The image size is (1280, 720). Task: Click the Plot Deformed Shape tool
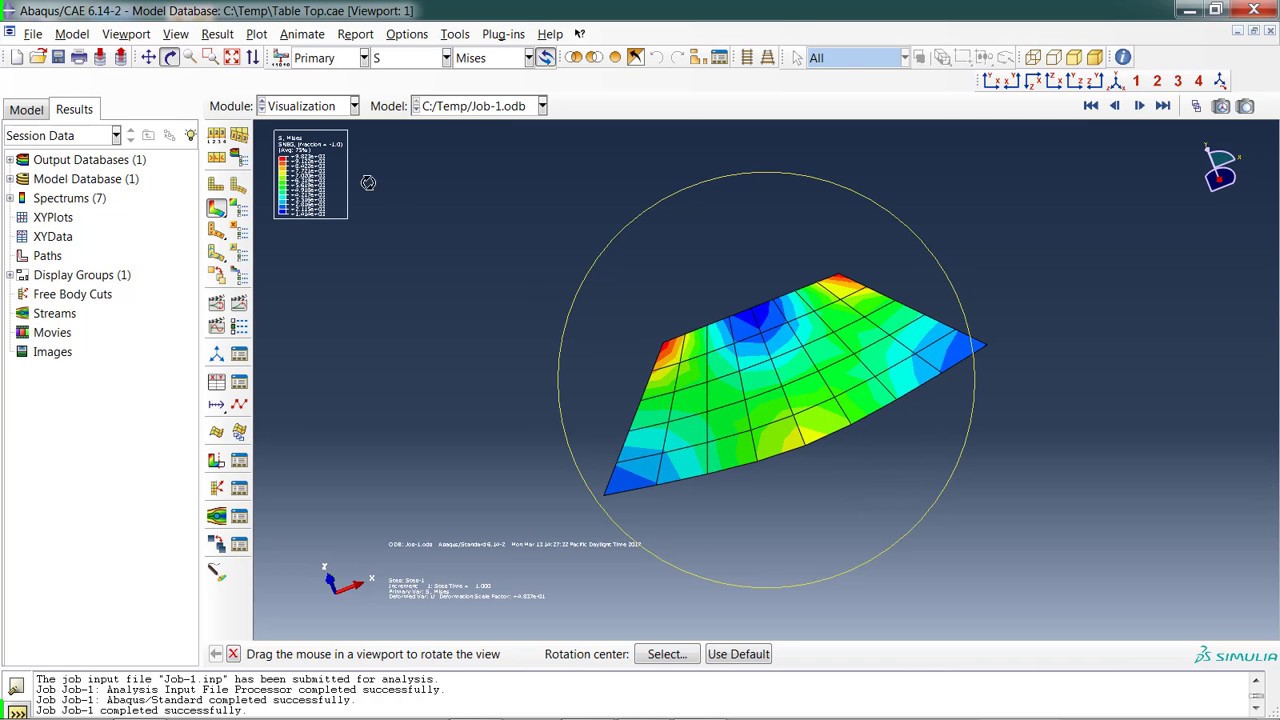tap(239, 183)
